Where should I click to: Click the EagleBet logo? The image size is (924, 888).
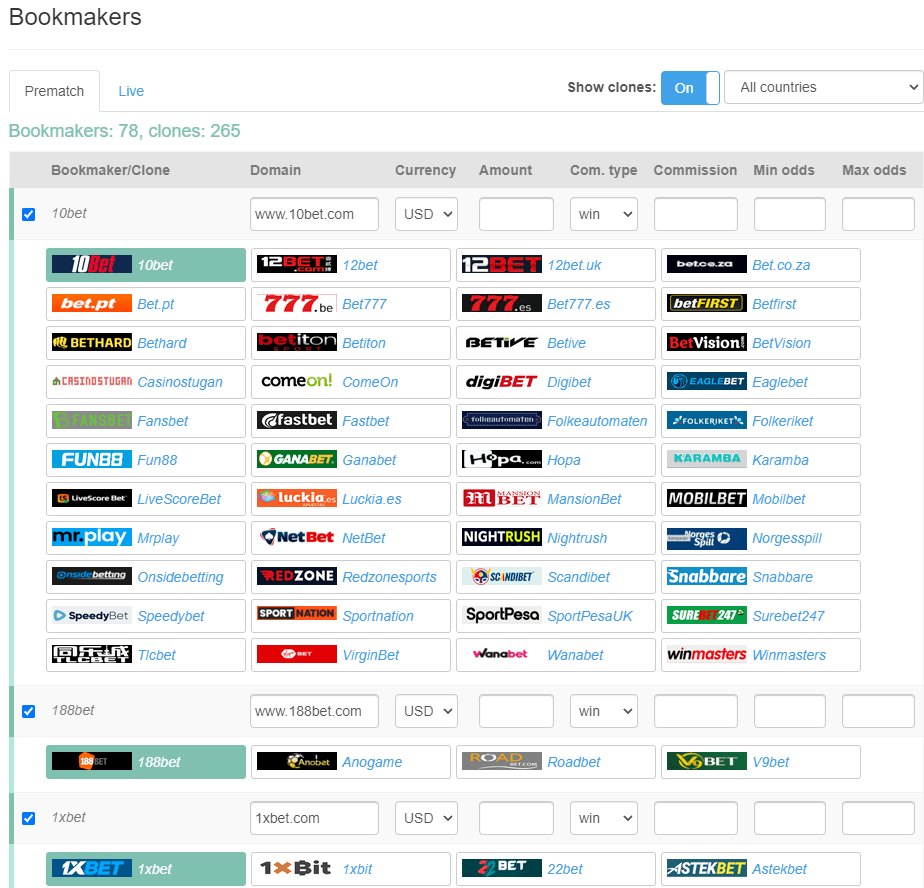(x=707, y=381)
